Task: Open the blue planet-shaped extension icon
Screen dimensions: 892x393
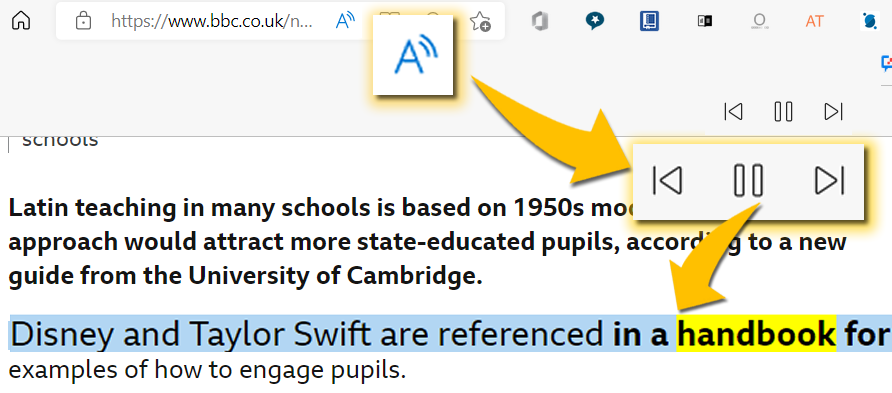Action: 869,22
